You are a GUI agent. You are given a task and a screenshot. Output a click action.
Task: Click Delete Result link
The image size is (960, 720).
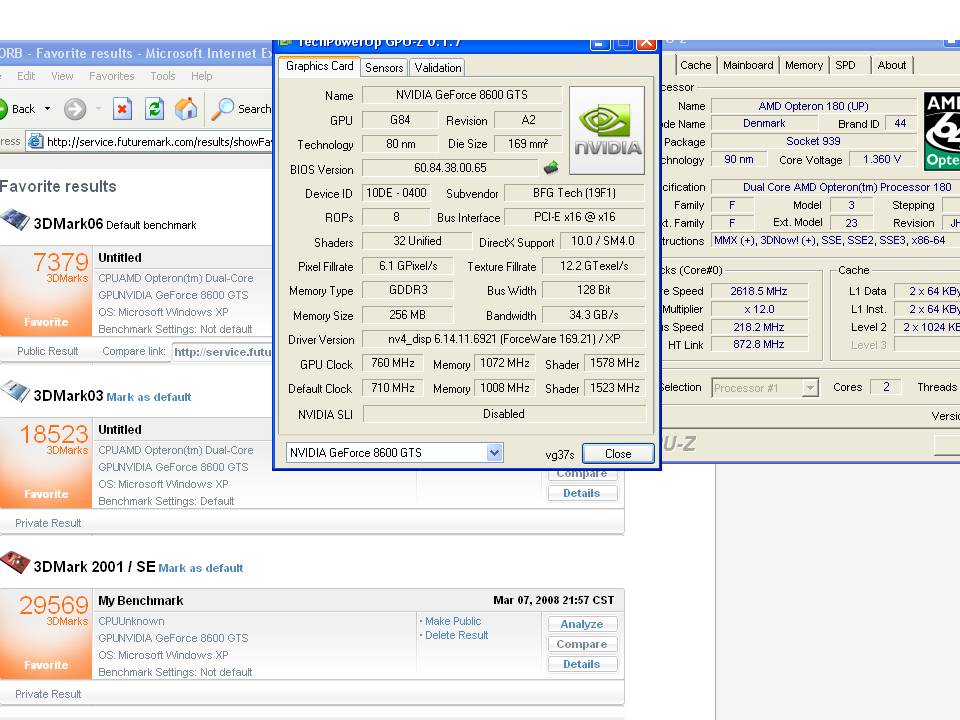point(457,636)
